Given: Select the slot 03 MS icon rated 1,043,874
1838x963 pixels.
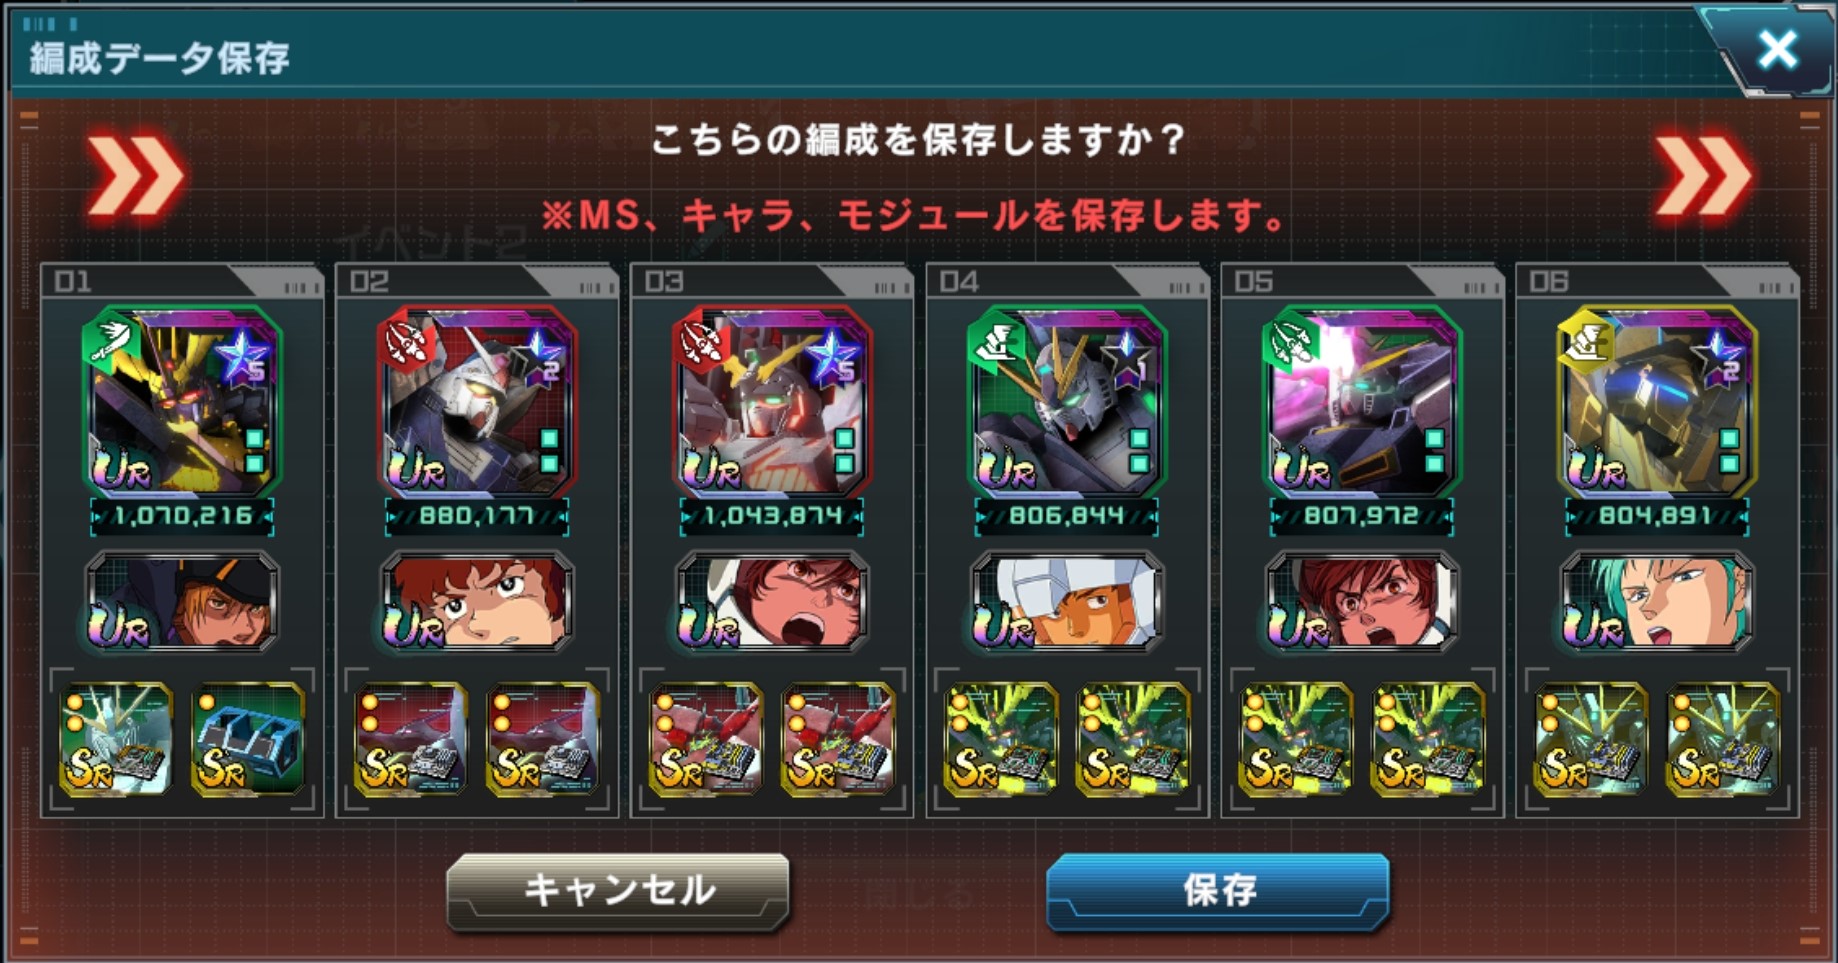Looking at the screenshot, I should tap(772, 401).
